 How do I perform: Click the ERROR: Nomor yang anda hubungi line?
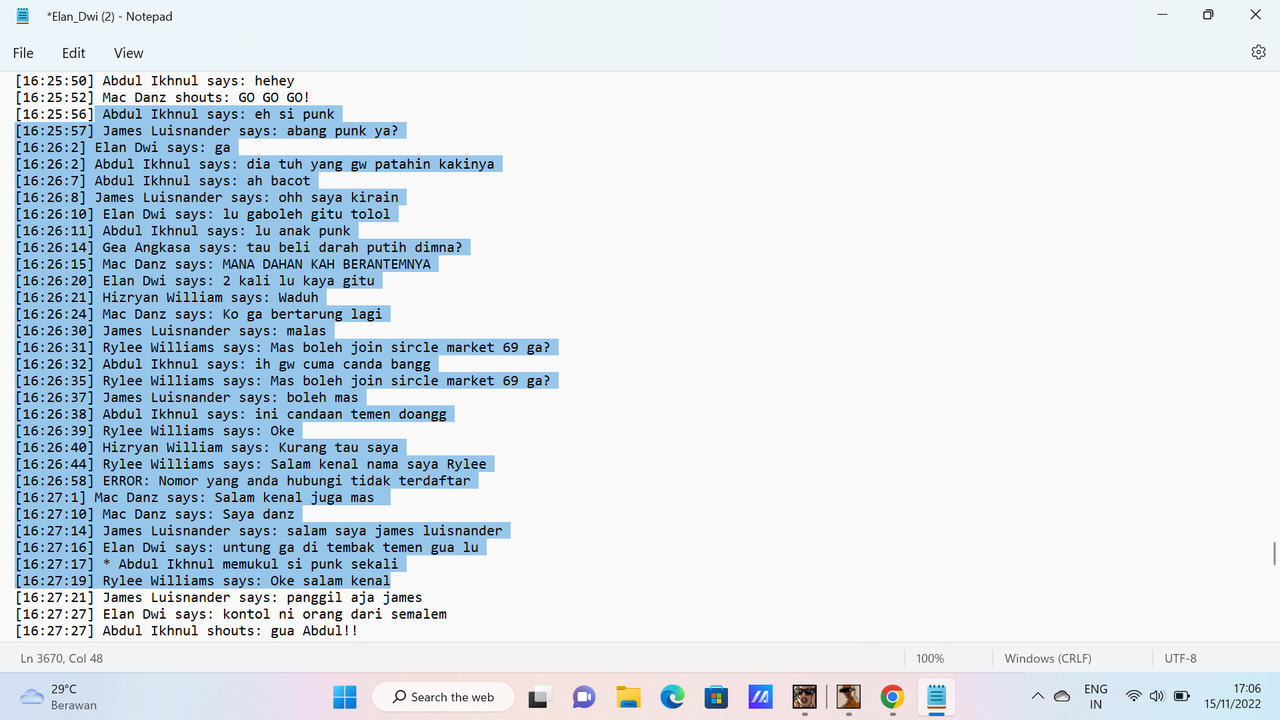click(x=243, y=481)
